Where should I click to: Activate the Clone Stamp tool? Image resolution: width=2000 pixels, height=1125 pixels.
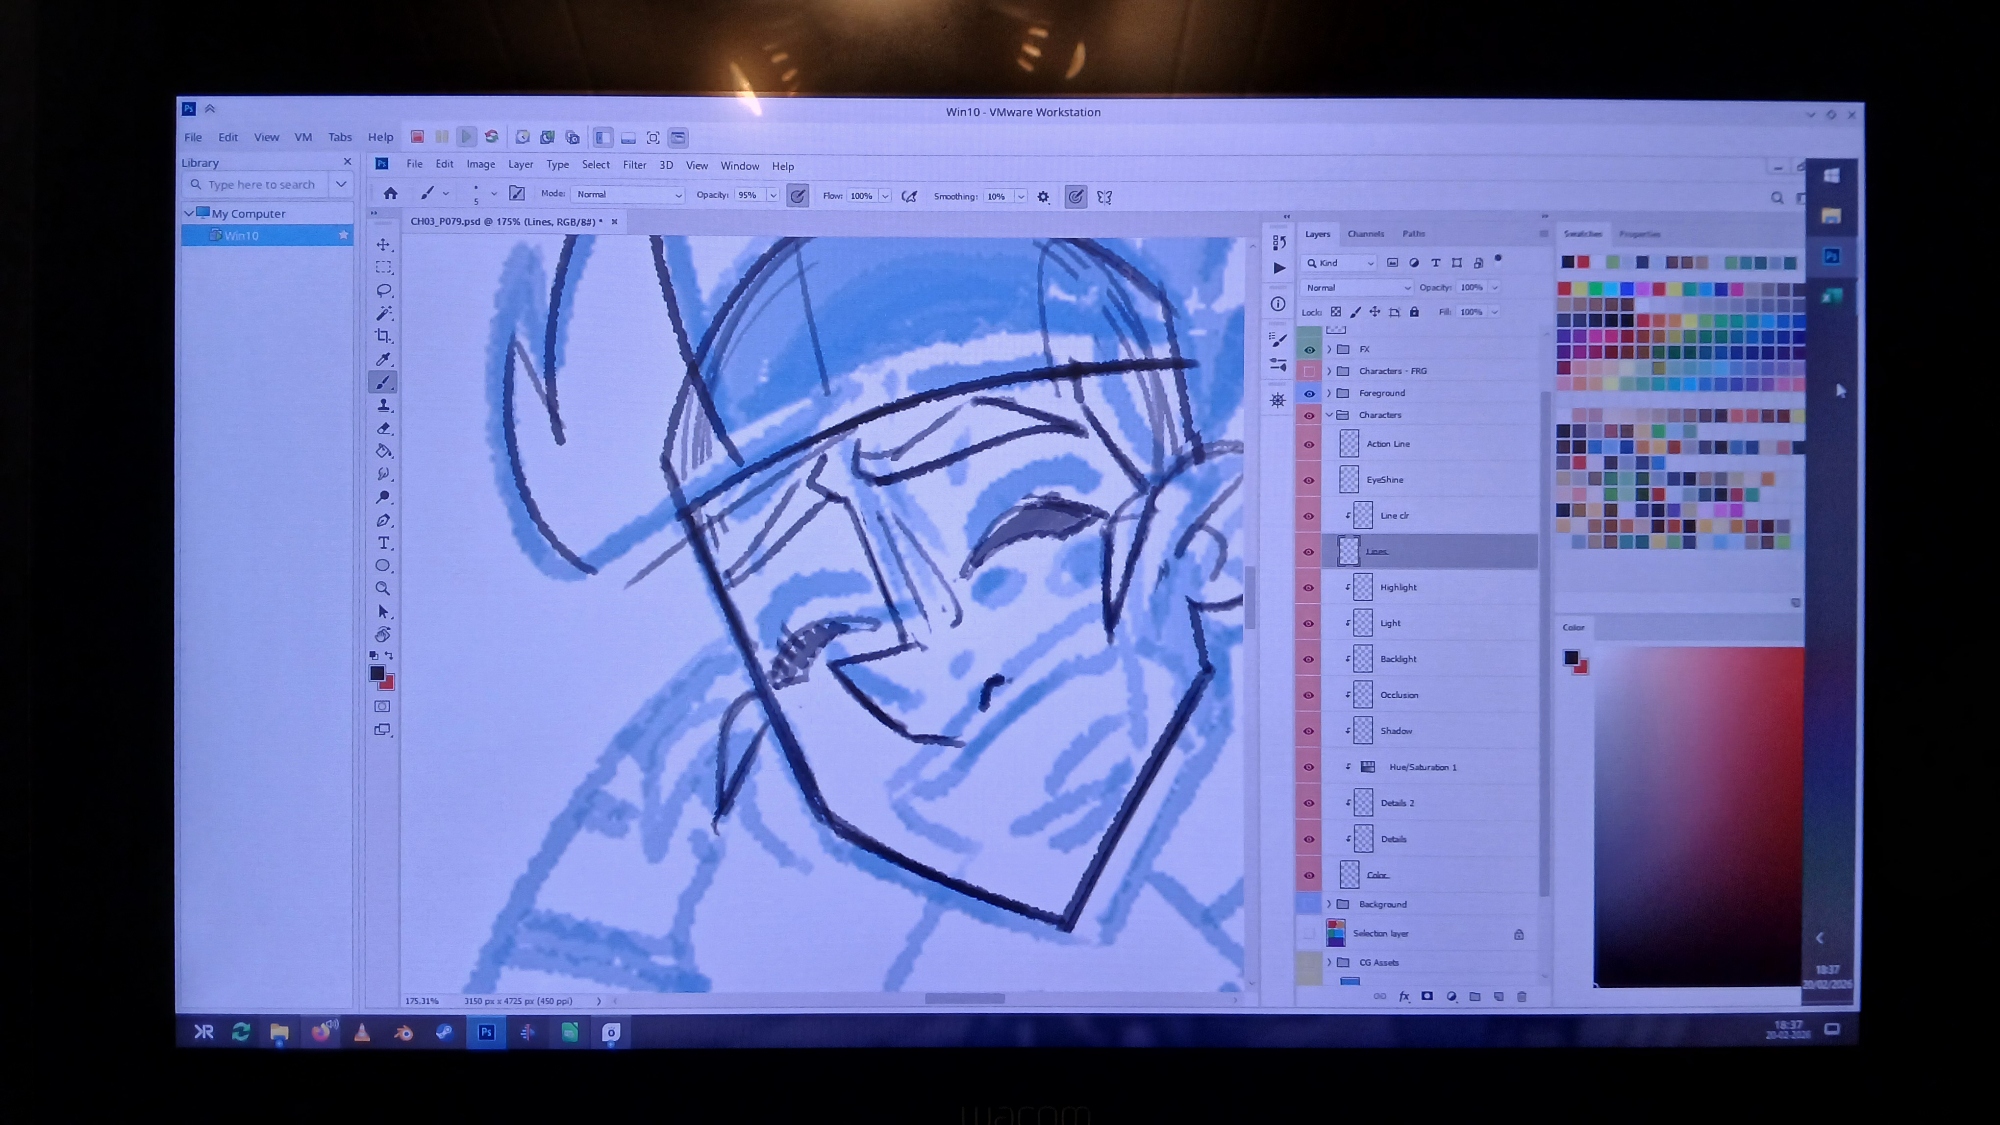click(383, 405)
